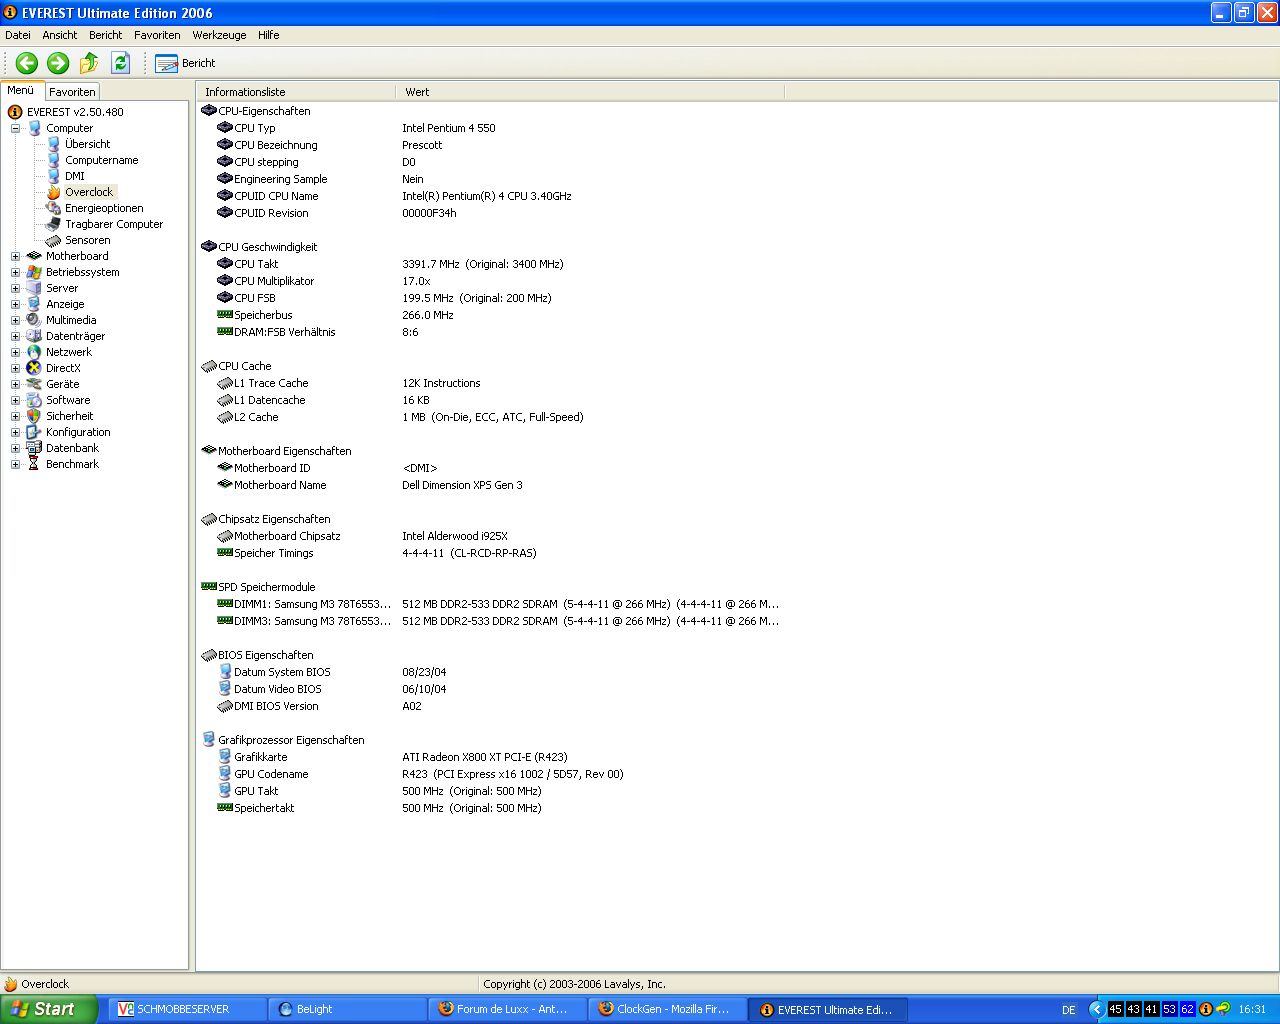The height and width of the screenshot is (1024, 1280).
Task: Click the Benchmark hourglass icon
Action: point(34,464)
